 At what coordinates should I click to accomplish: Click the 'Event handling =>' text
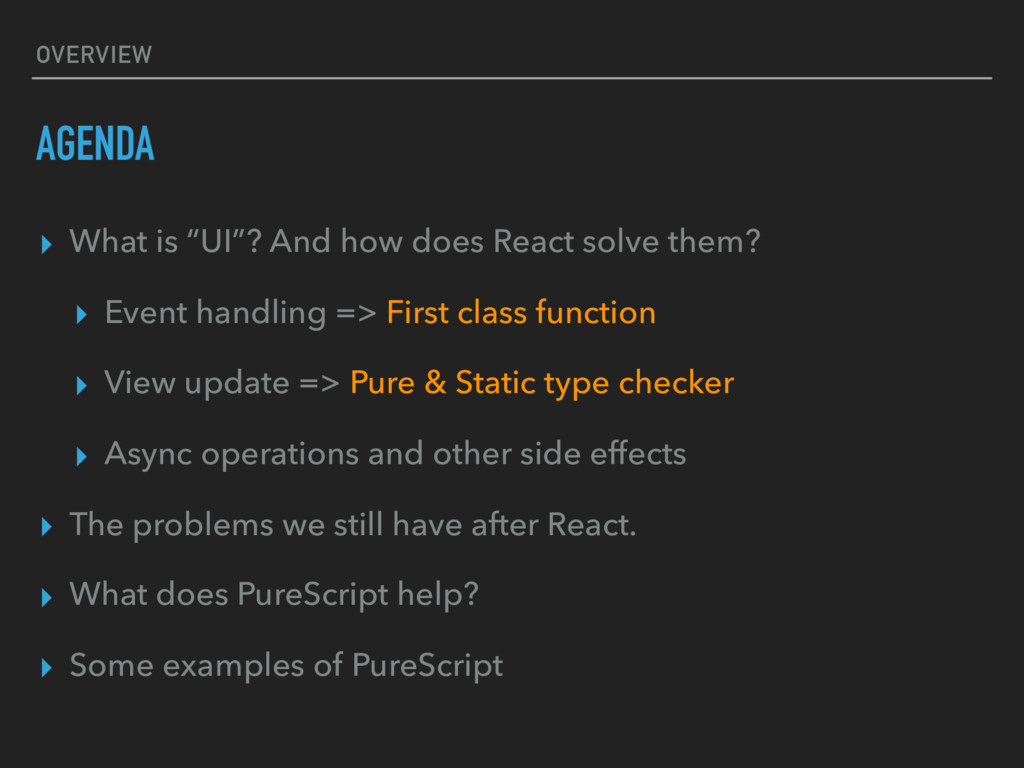coord(240,312)
